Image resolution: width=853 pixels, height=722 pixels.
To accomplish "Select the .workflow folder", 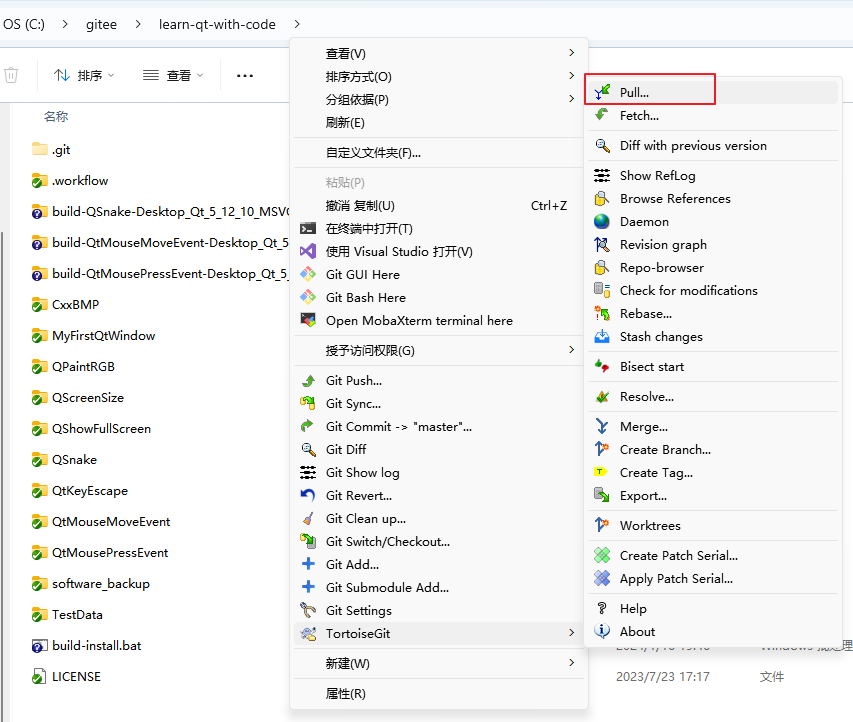I will pos(70,180).
